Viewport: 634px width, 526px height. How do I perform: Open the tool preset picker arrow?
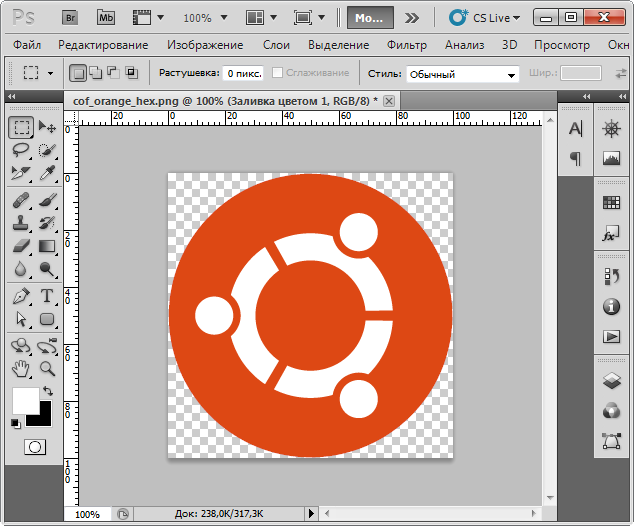[x=51, y=73]
